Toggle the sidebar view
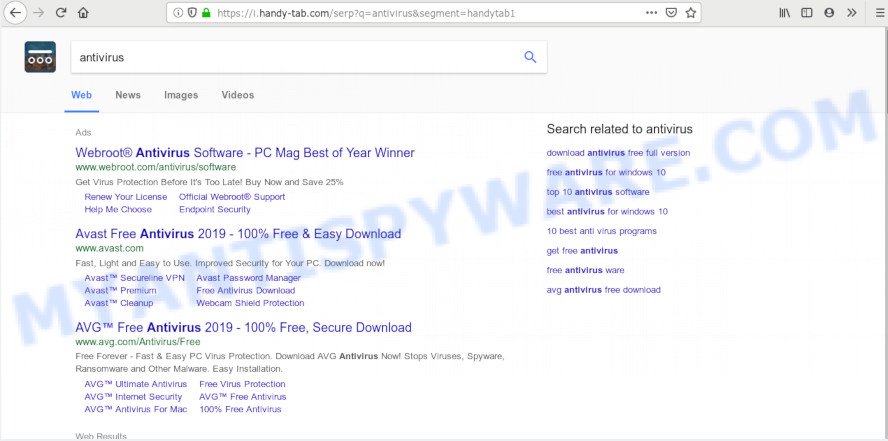888x441 pixels. pyautogui.click(x=806, y=12)
